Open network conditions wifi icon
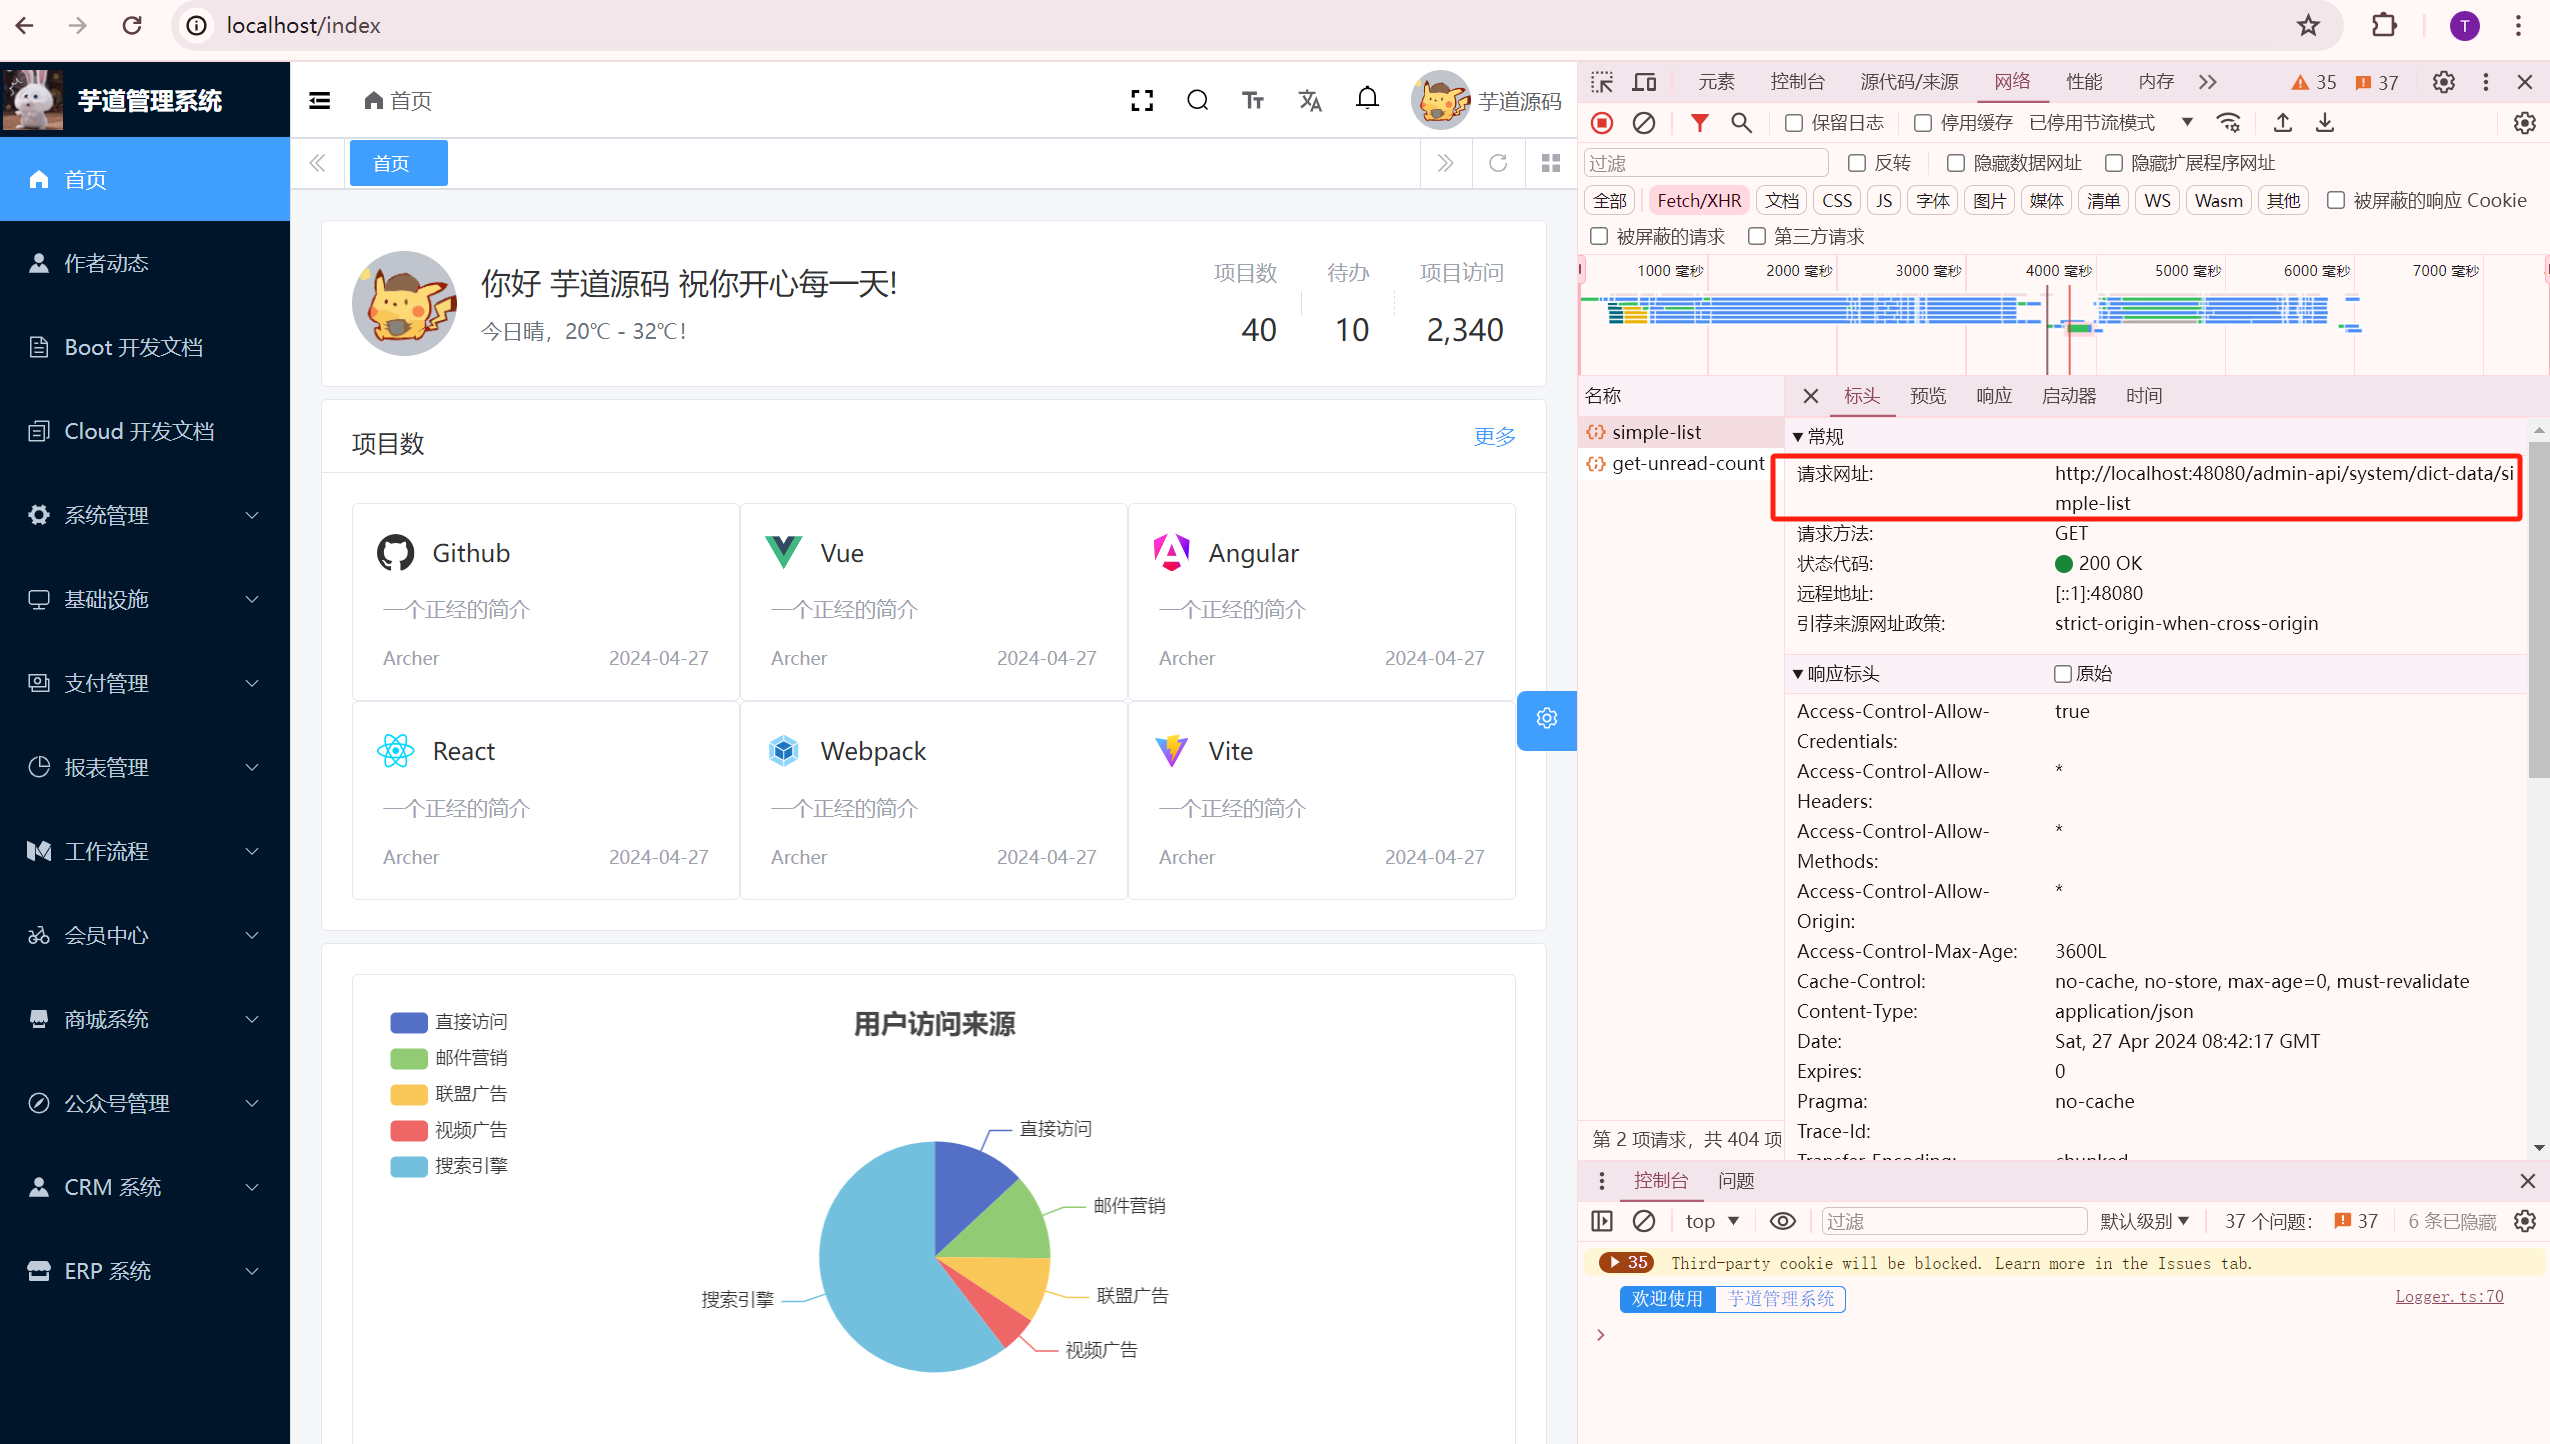Screen dimensions: 2550x1444 (2229, 123)
